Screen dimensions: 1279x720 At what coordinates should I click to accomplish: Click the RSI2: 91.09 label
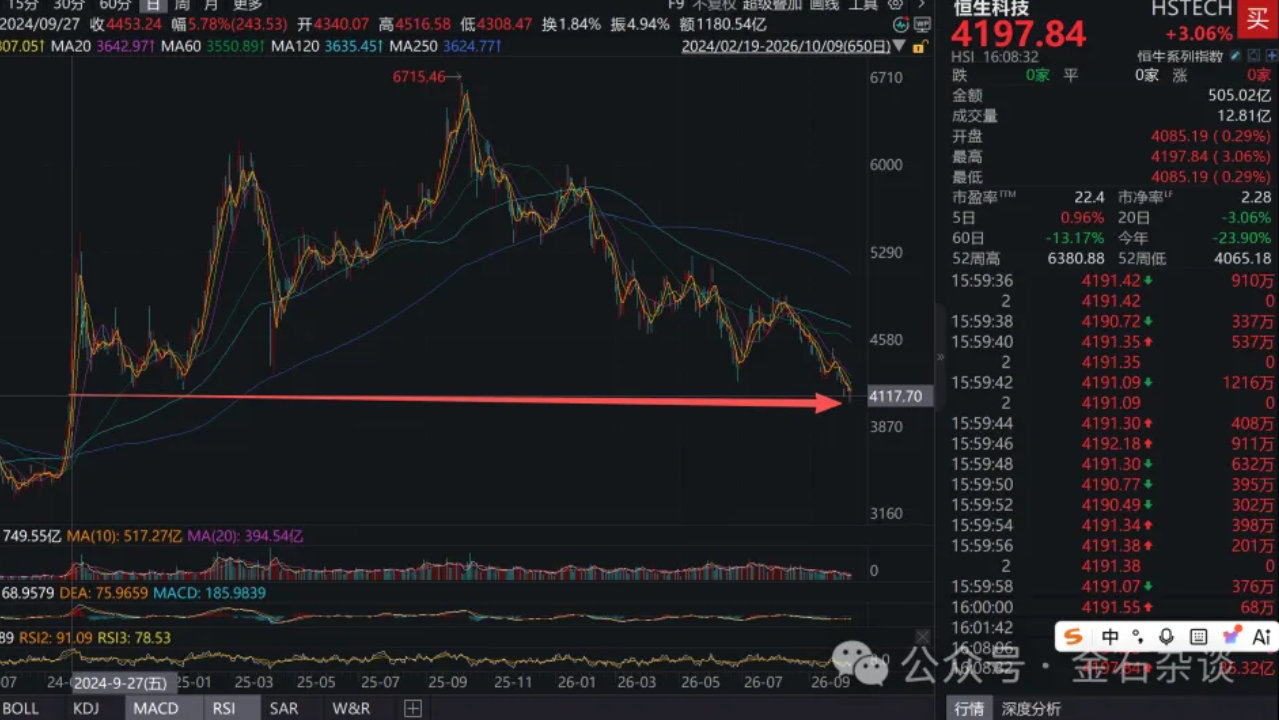coord(54,637)
